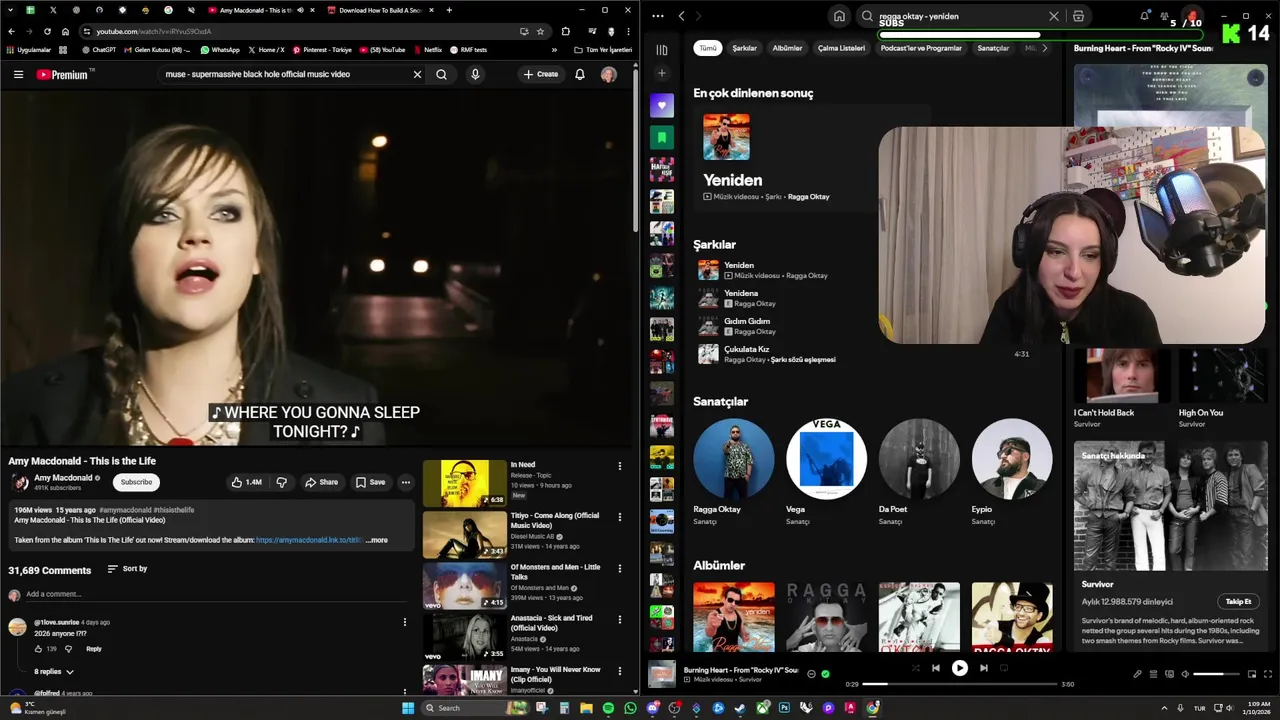Image resolution: width=1280 pixels, height=720 pixels.
Task: Like the '2026 anyone' comment
Action: [x=39, y=649]
